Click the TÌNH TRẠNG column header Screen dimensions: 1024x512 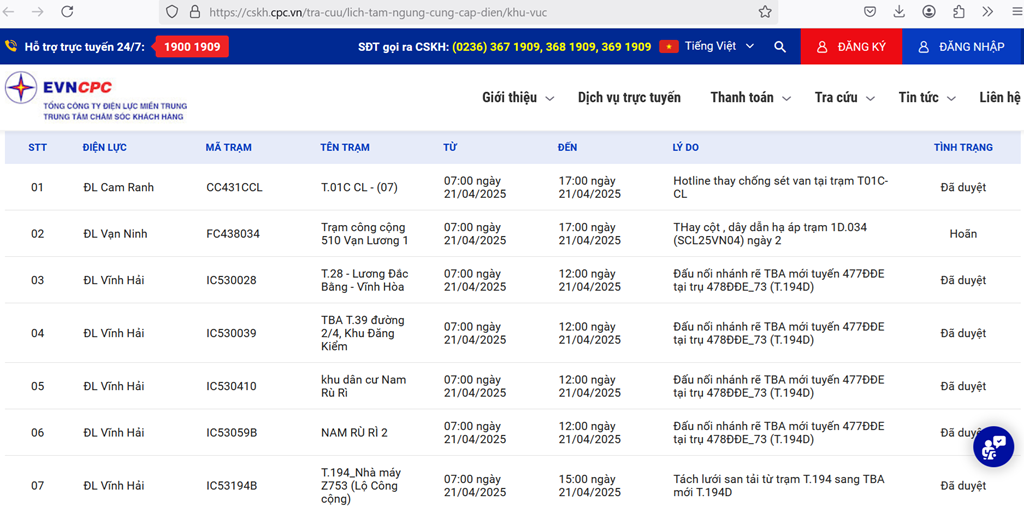[x=962, y=147]
